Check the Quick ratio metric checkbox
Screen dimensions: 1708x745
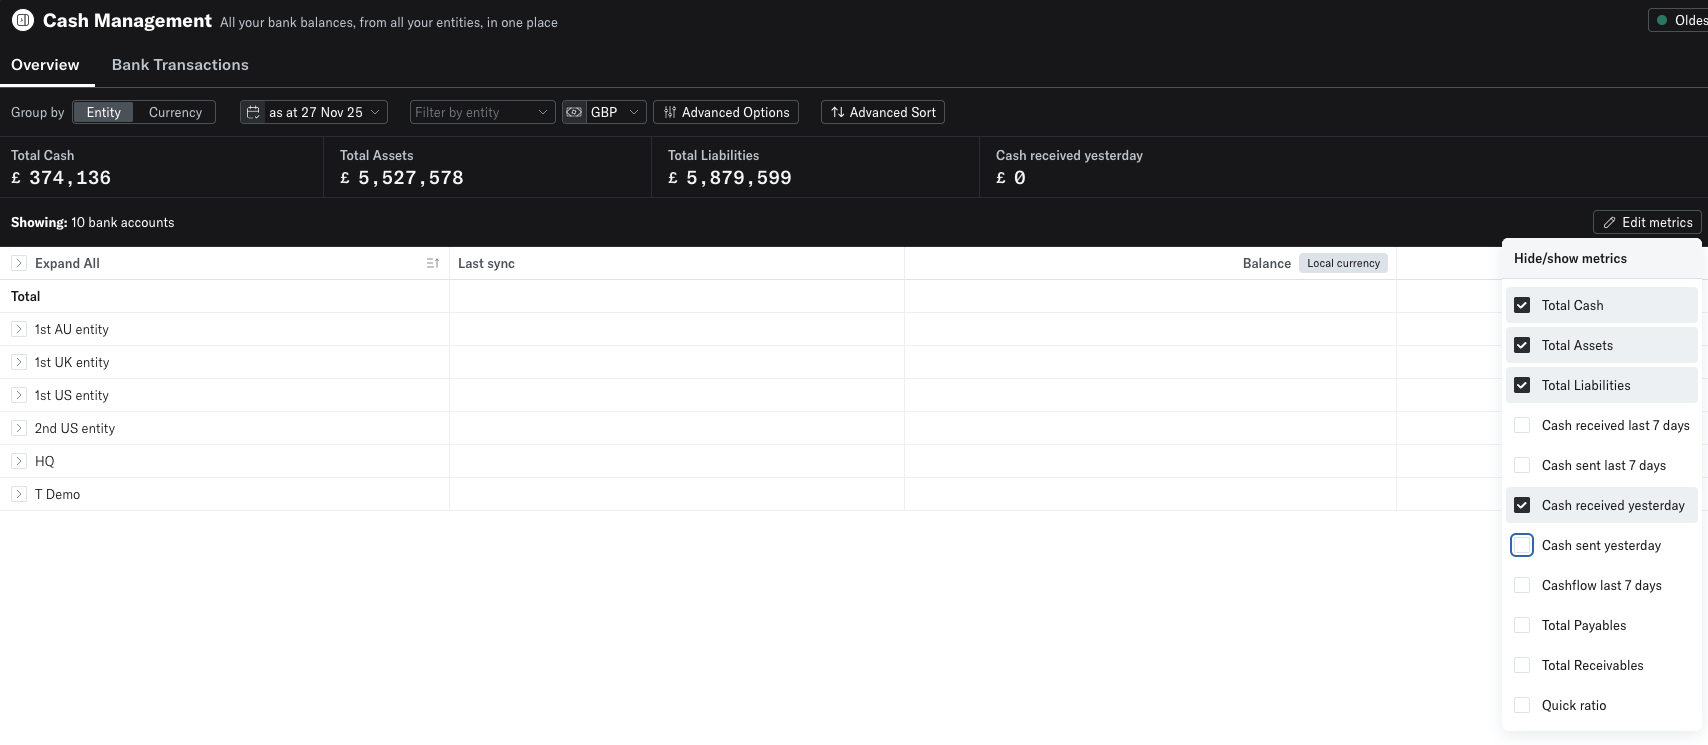(1522, 705)
